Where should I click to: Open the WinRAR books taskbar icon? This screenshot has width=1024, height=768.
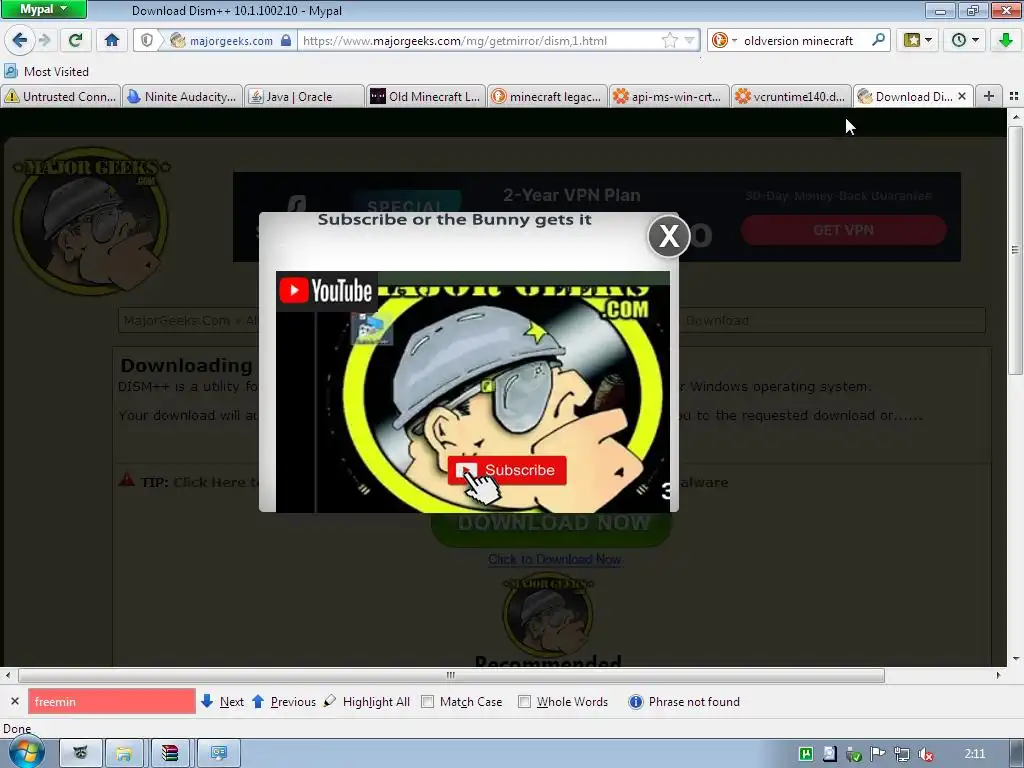tap(170, 754)
